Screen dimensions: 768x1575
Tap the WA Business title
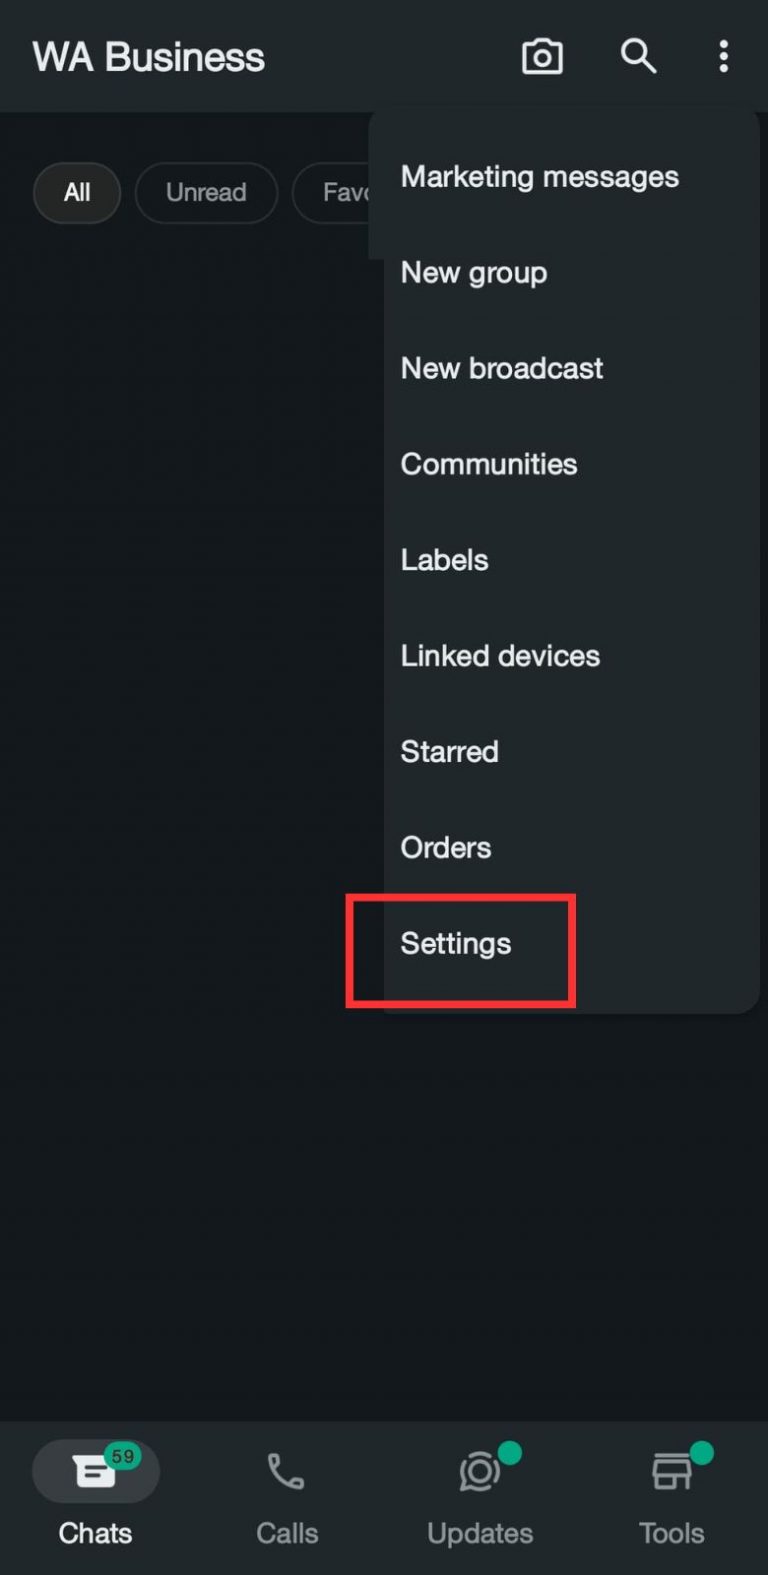pos(149,57)
